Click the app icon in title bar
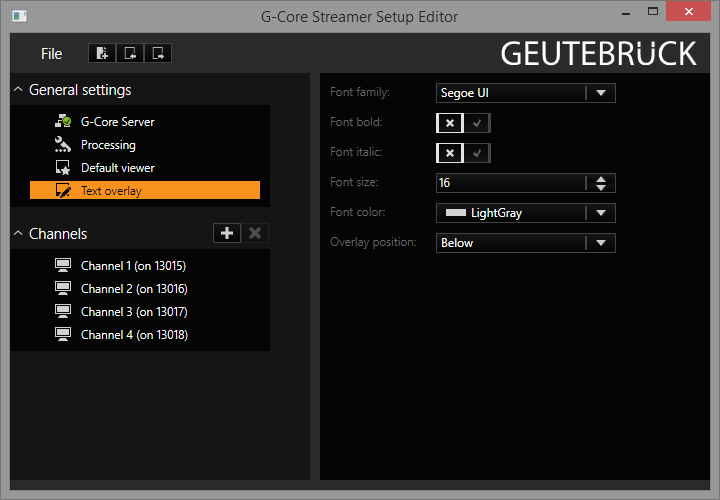The height and width of the screenshot is (500, 720). click(x=20, y=16)
